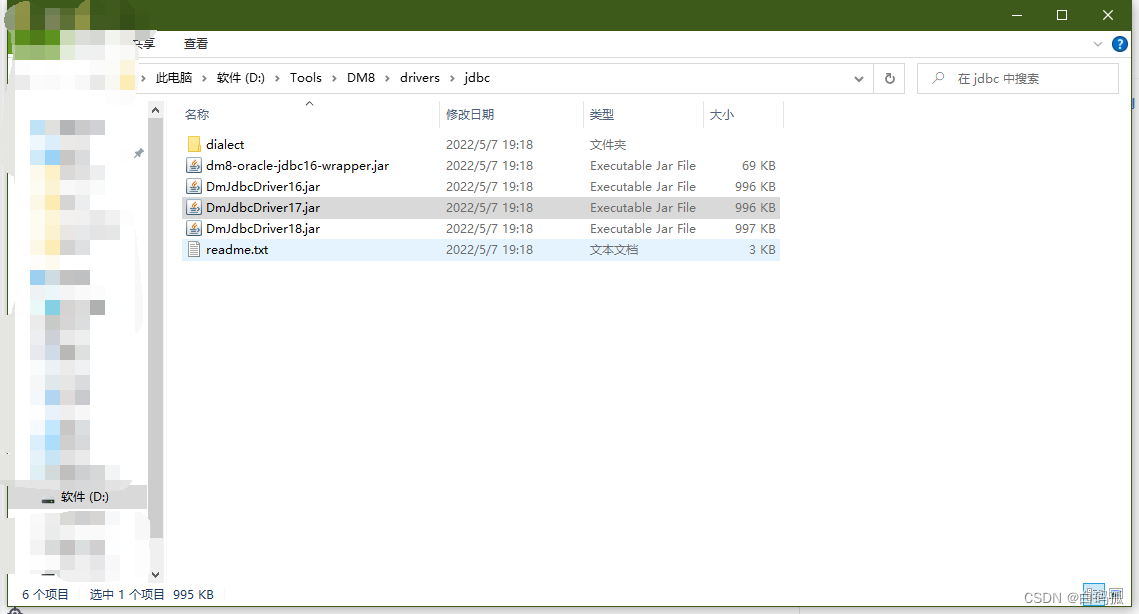Image resolution: width=1139 pixels, height=614 pixels.
Task: Click the 文件夹 type cell of dialect
Action: (608, 145)
